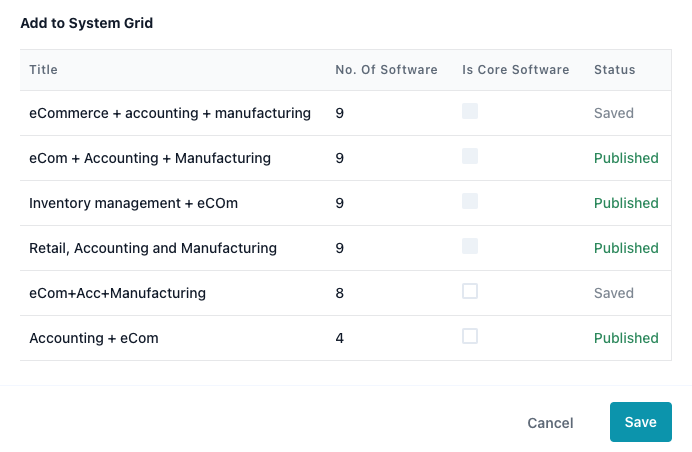The width and height of the screenshot is (692, 452).
Task: Click Published status in Accounting + eCom row
Action: [x=626, y=338]
